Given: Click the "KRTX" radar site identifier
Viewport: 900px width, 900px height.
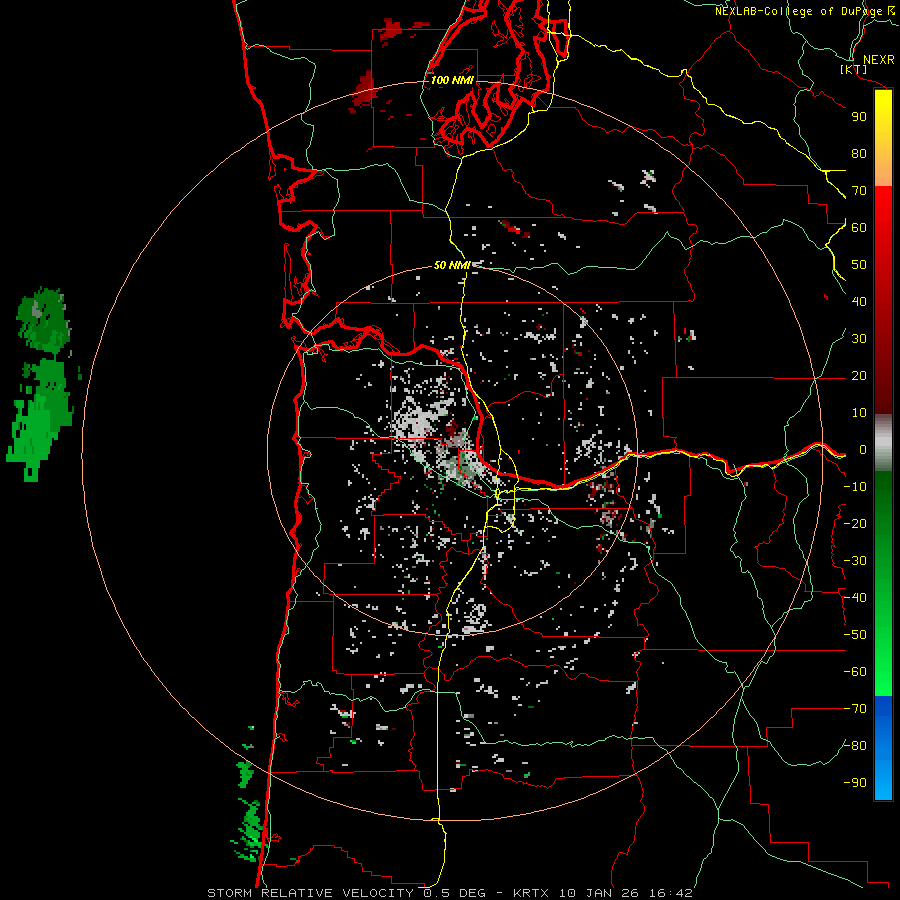Looking at the screenshot, I should pos(531,893).
